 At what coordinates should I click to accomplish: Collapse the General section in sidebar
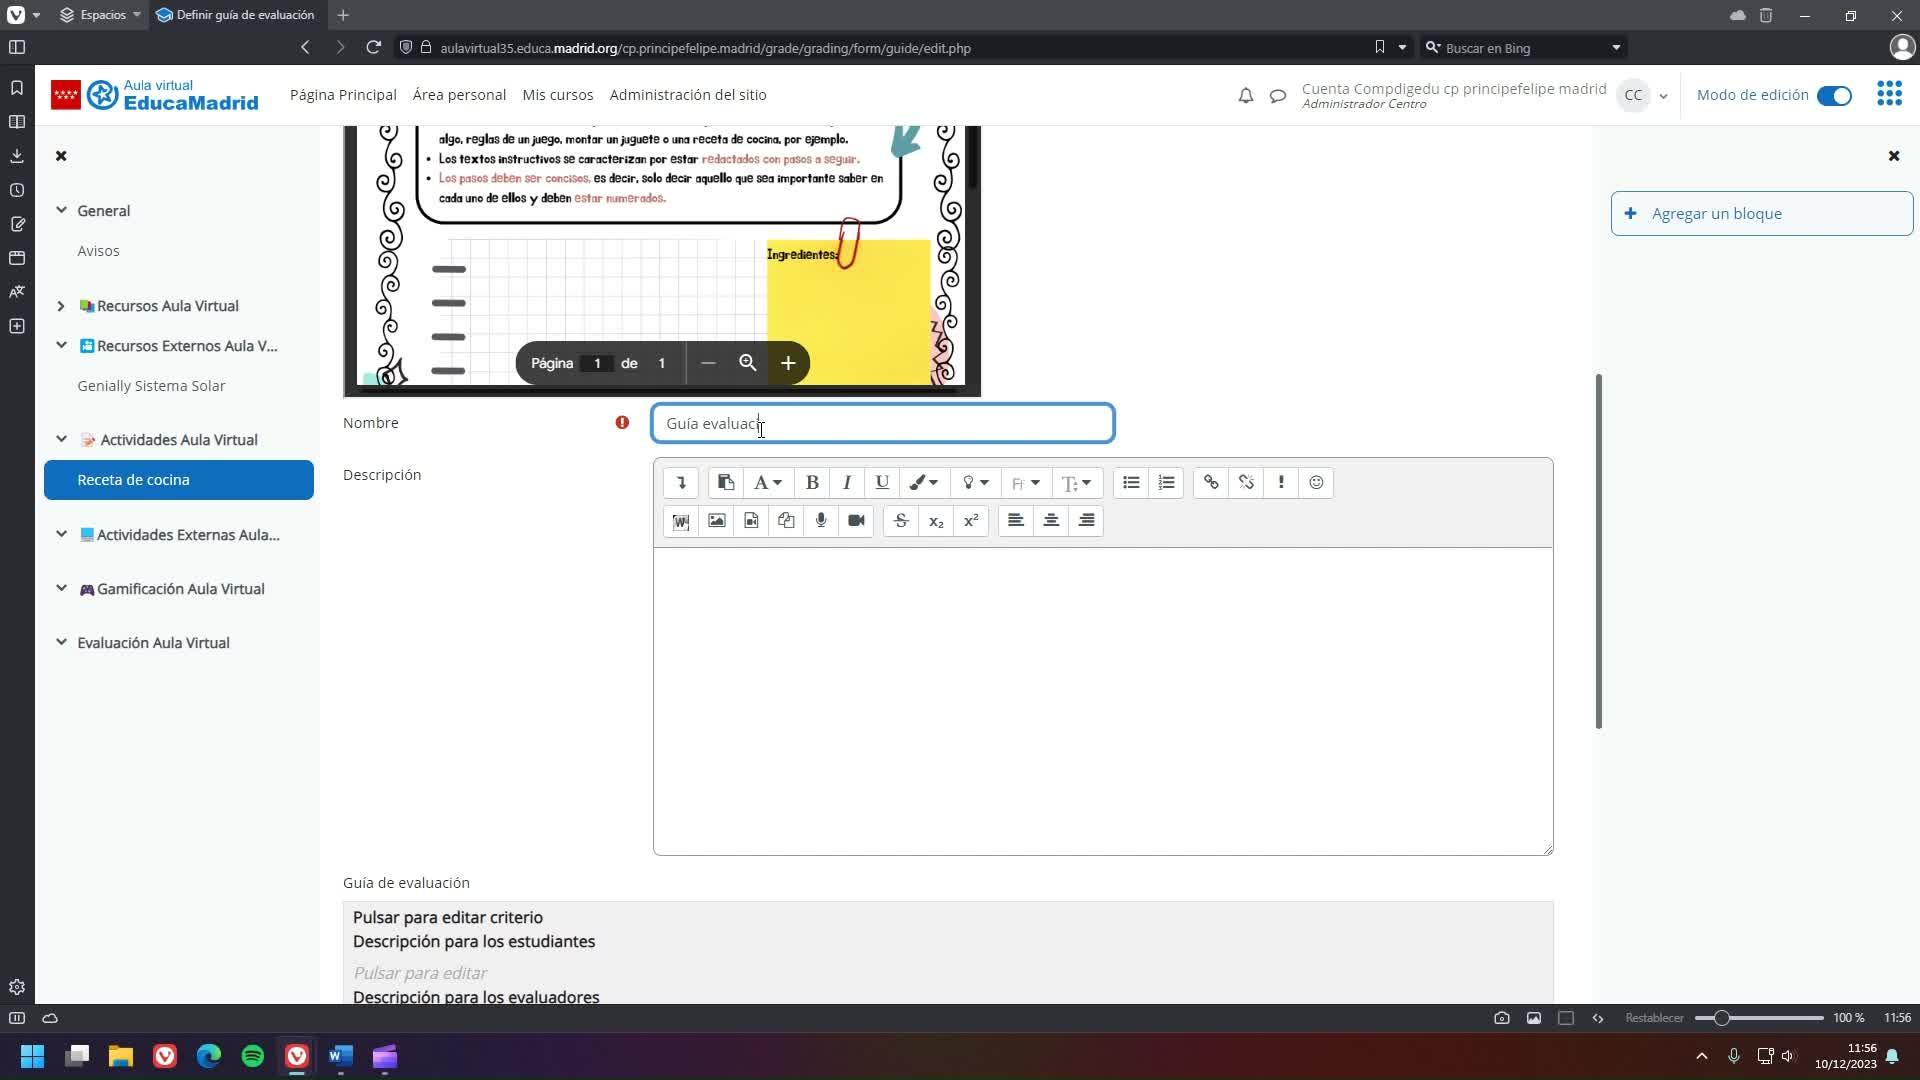(61, 211)
